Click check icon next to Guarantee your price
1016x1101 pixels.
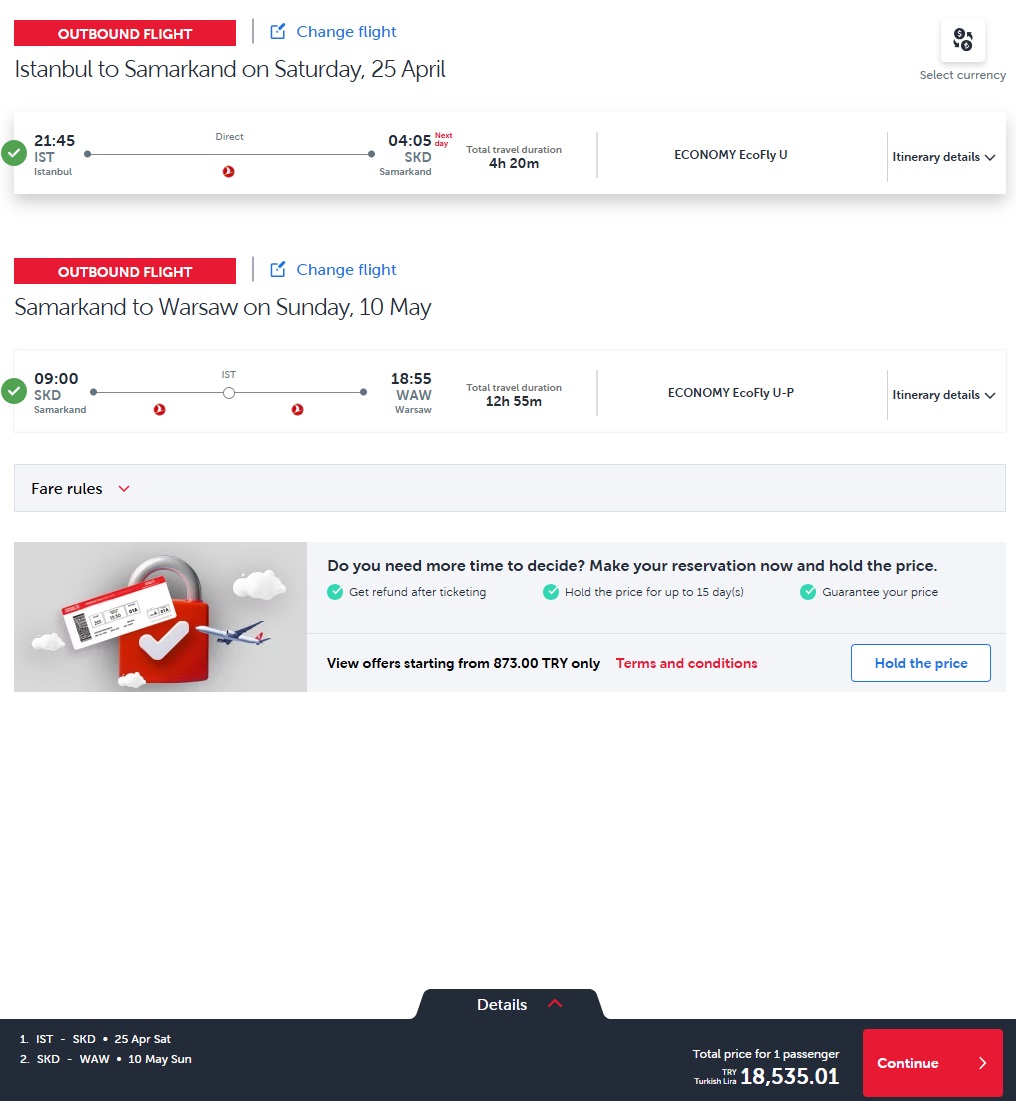(x=808, y=592)
